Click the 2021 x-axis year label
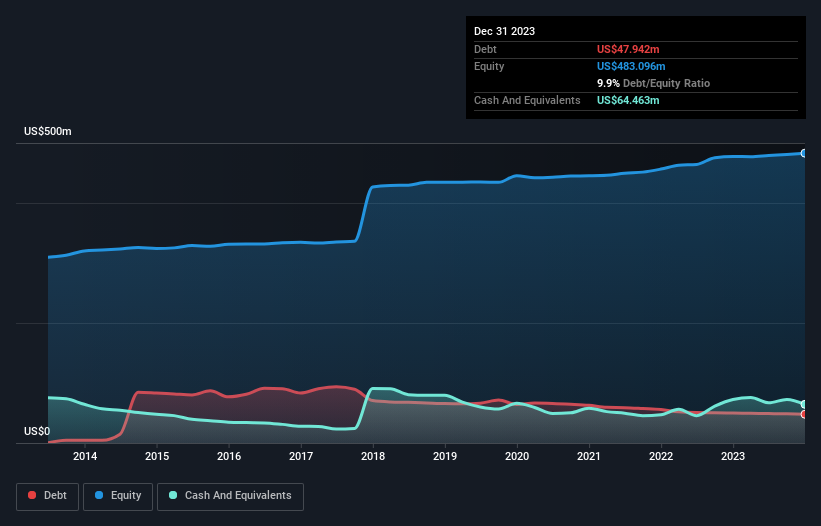This screenshot has height=526, width=821. pos(589,456)
